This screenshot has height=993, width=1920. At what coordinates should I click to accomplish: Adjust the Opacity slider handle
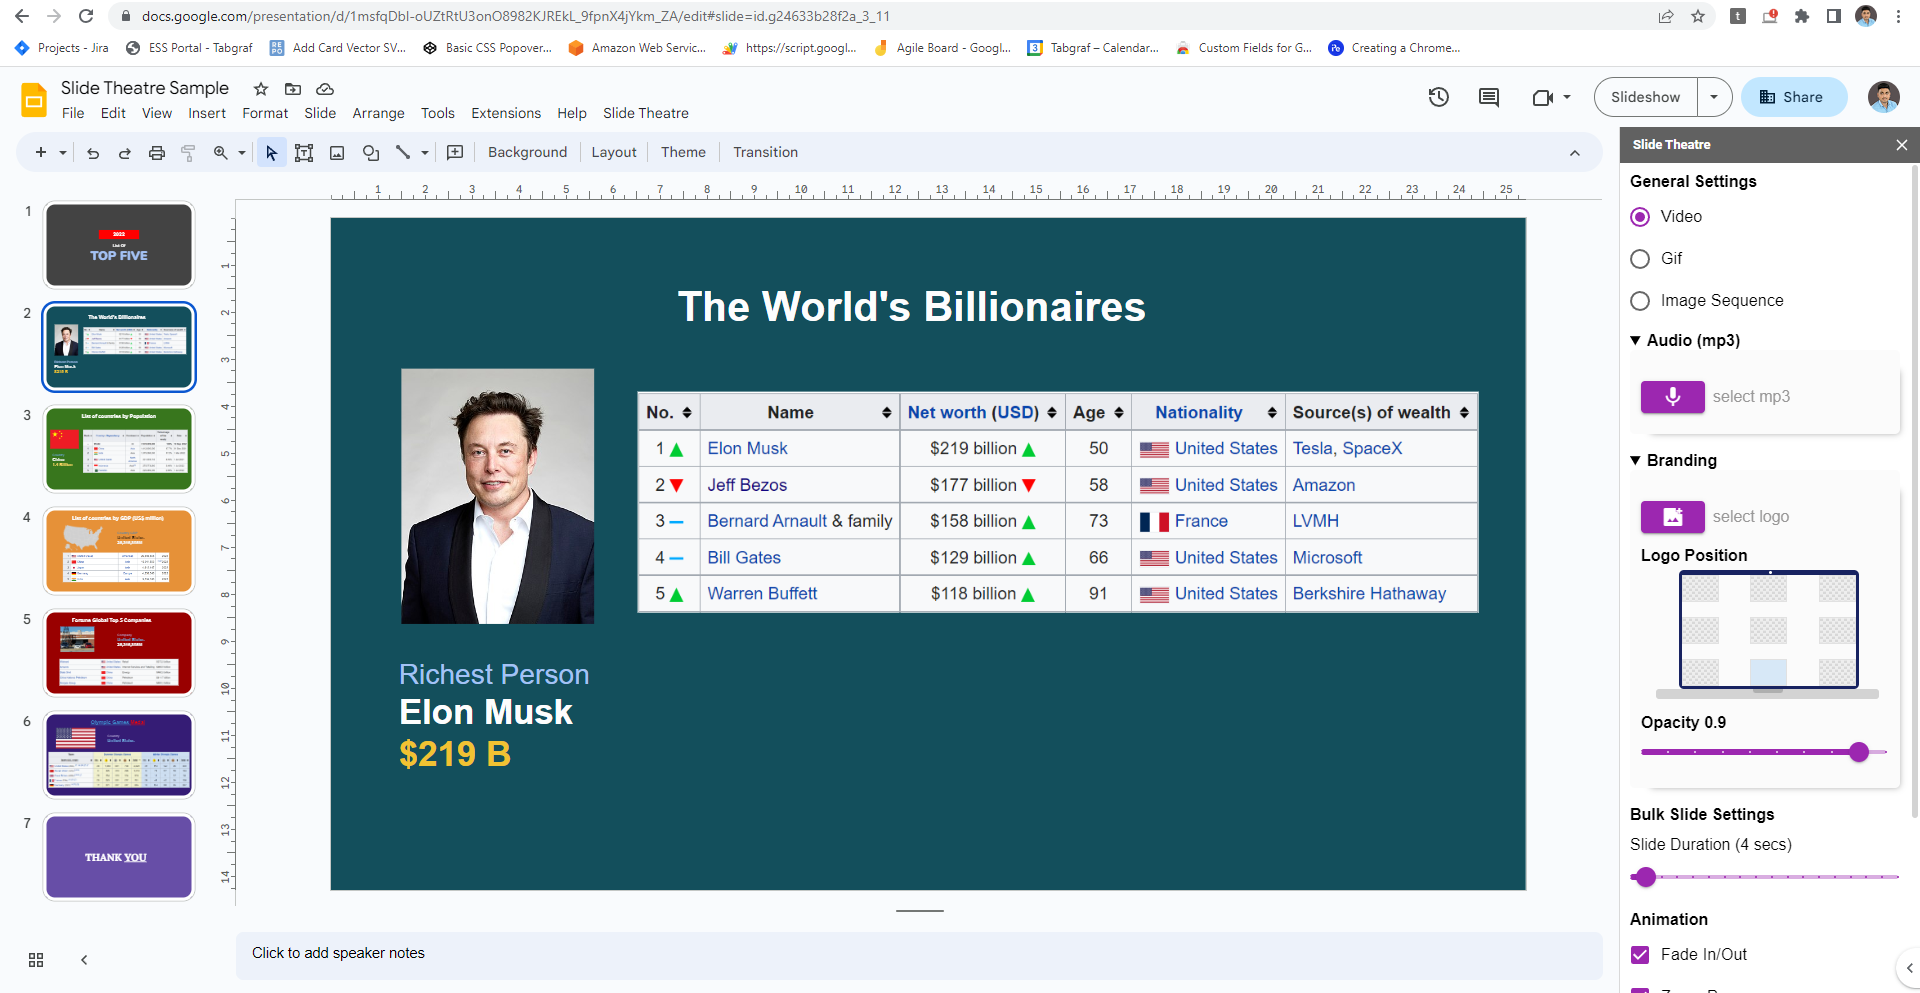click(x=1859, y=752)
